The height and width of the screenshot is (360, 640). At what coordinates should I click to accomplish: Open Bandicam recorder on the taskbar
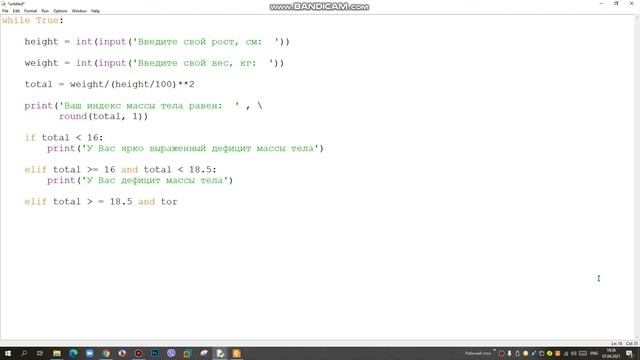138,353
